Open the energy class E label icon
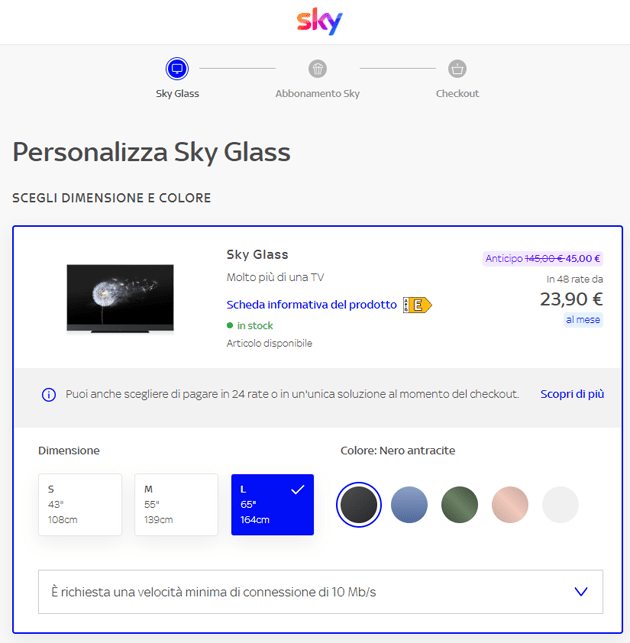The height and width of the screenshot is (643, 630). pos(417,305)
